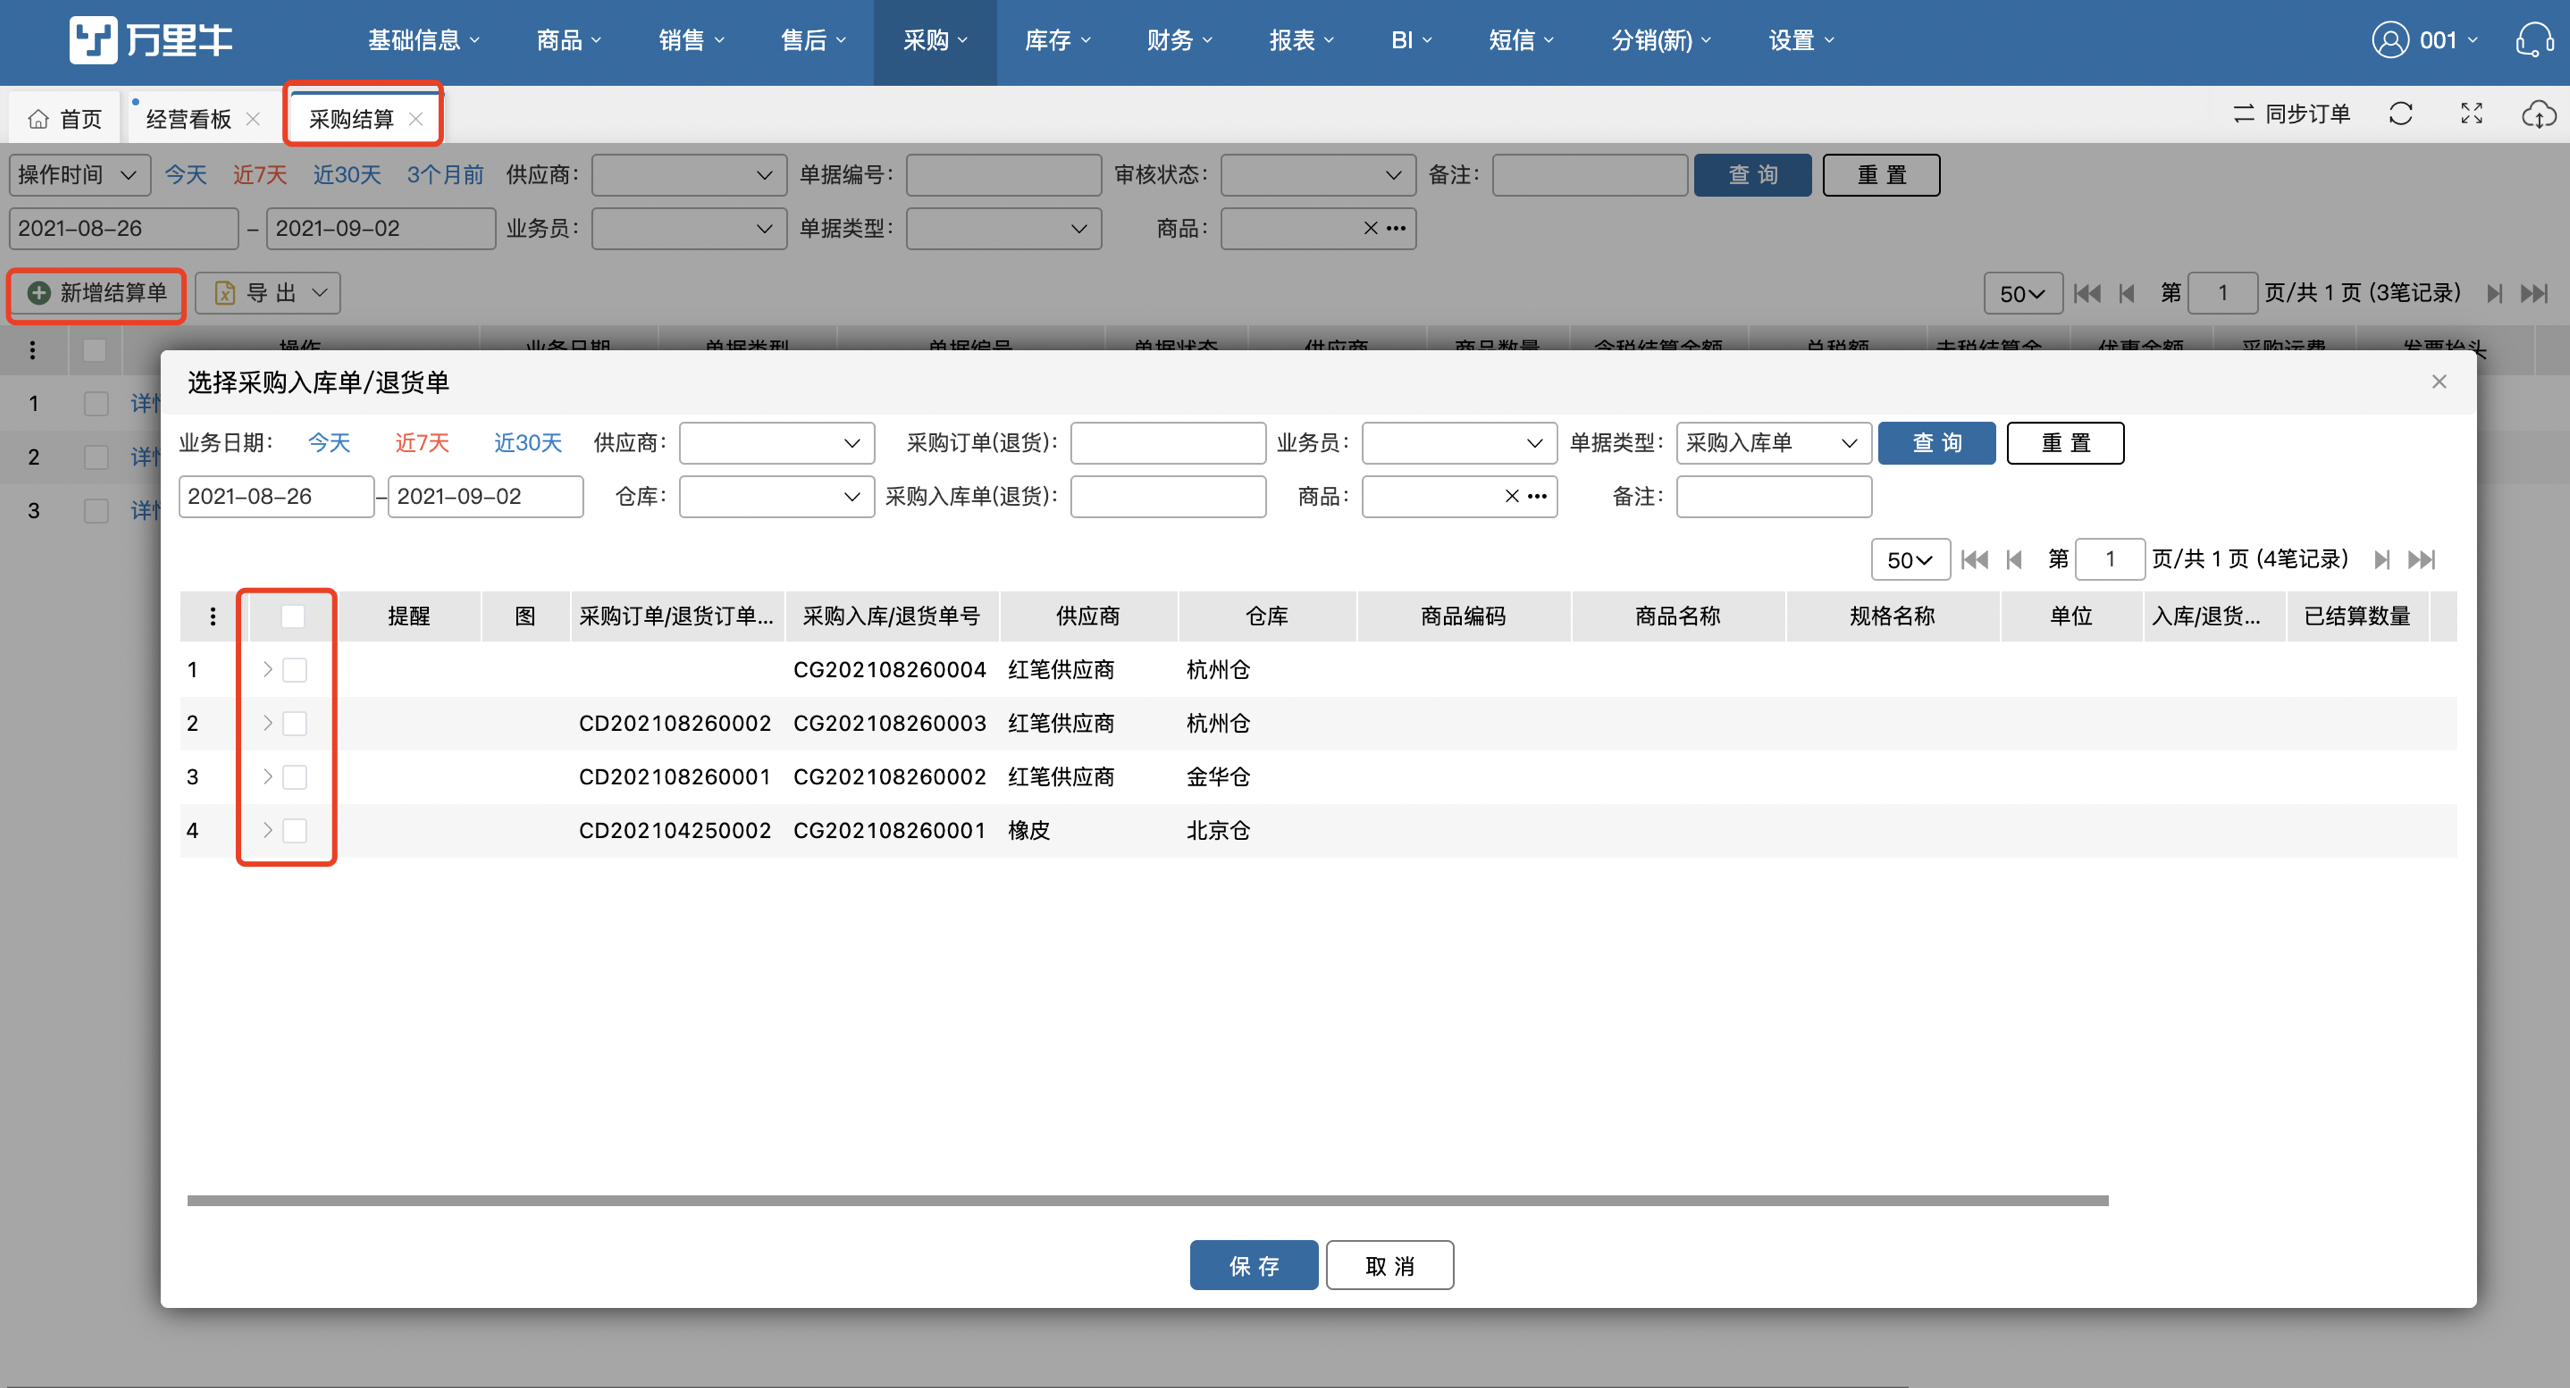Click the 万里牛 logo icon
This screenshot has width=2570, height=1388.
coord(93,40)
